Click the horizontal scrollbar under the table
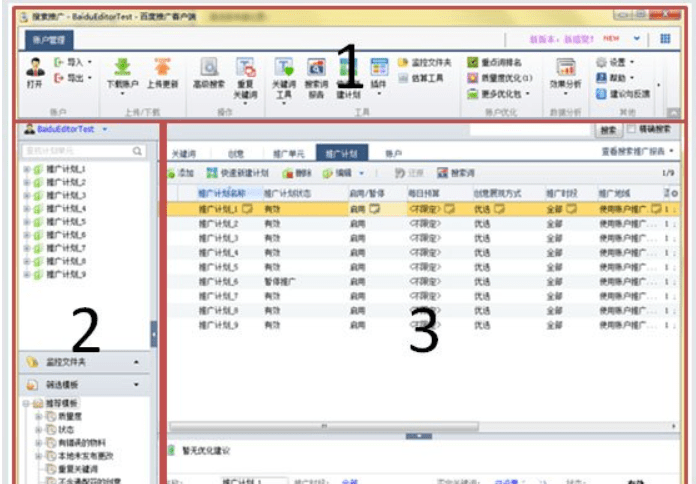The image size is (696, 484). coord(324,426)
